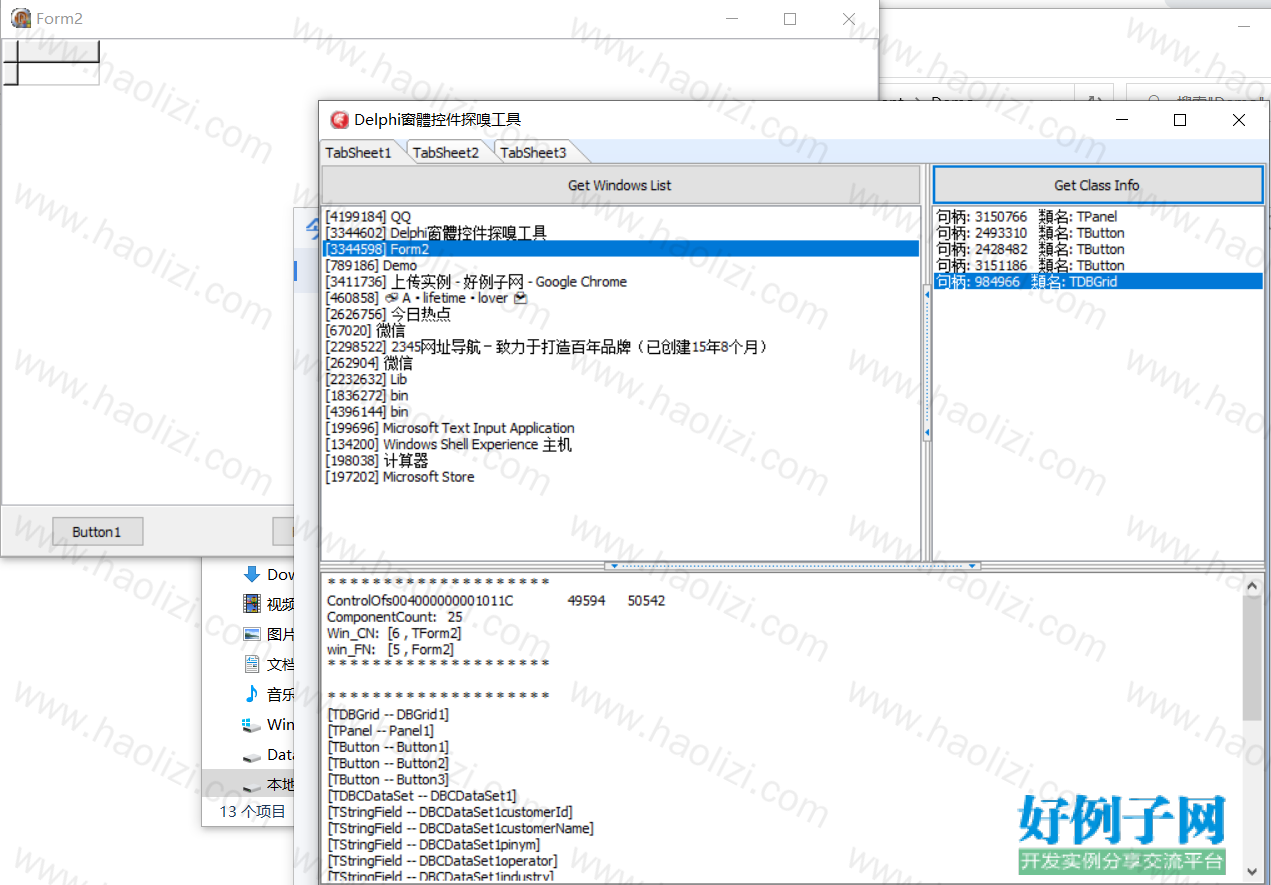Select the Data drive icon in Explorer
The height and width of the screenshot is (885, 1271).
[252, 755]
